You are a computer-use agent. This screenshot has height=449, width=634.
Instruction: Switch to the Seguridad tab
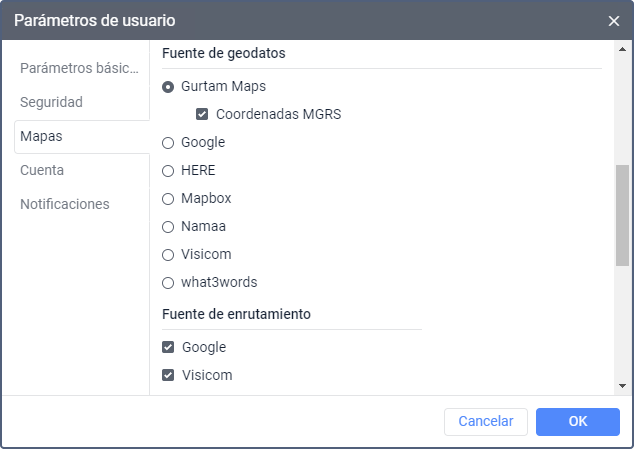[x=51, y=102]
